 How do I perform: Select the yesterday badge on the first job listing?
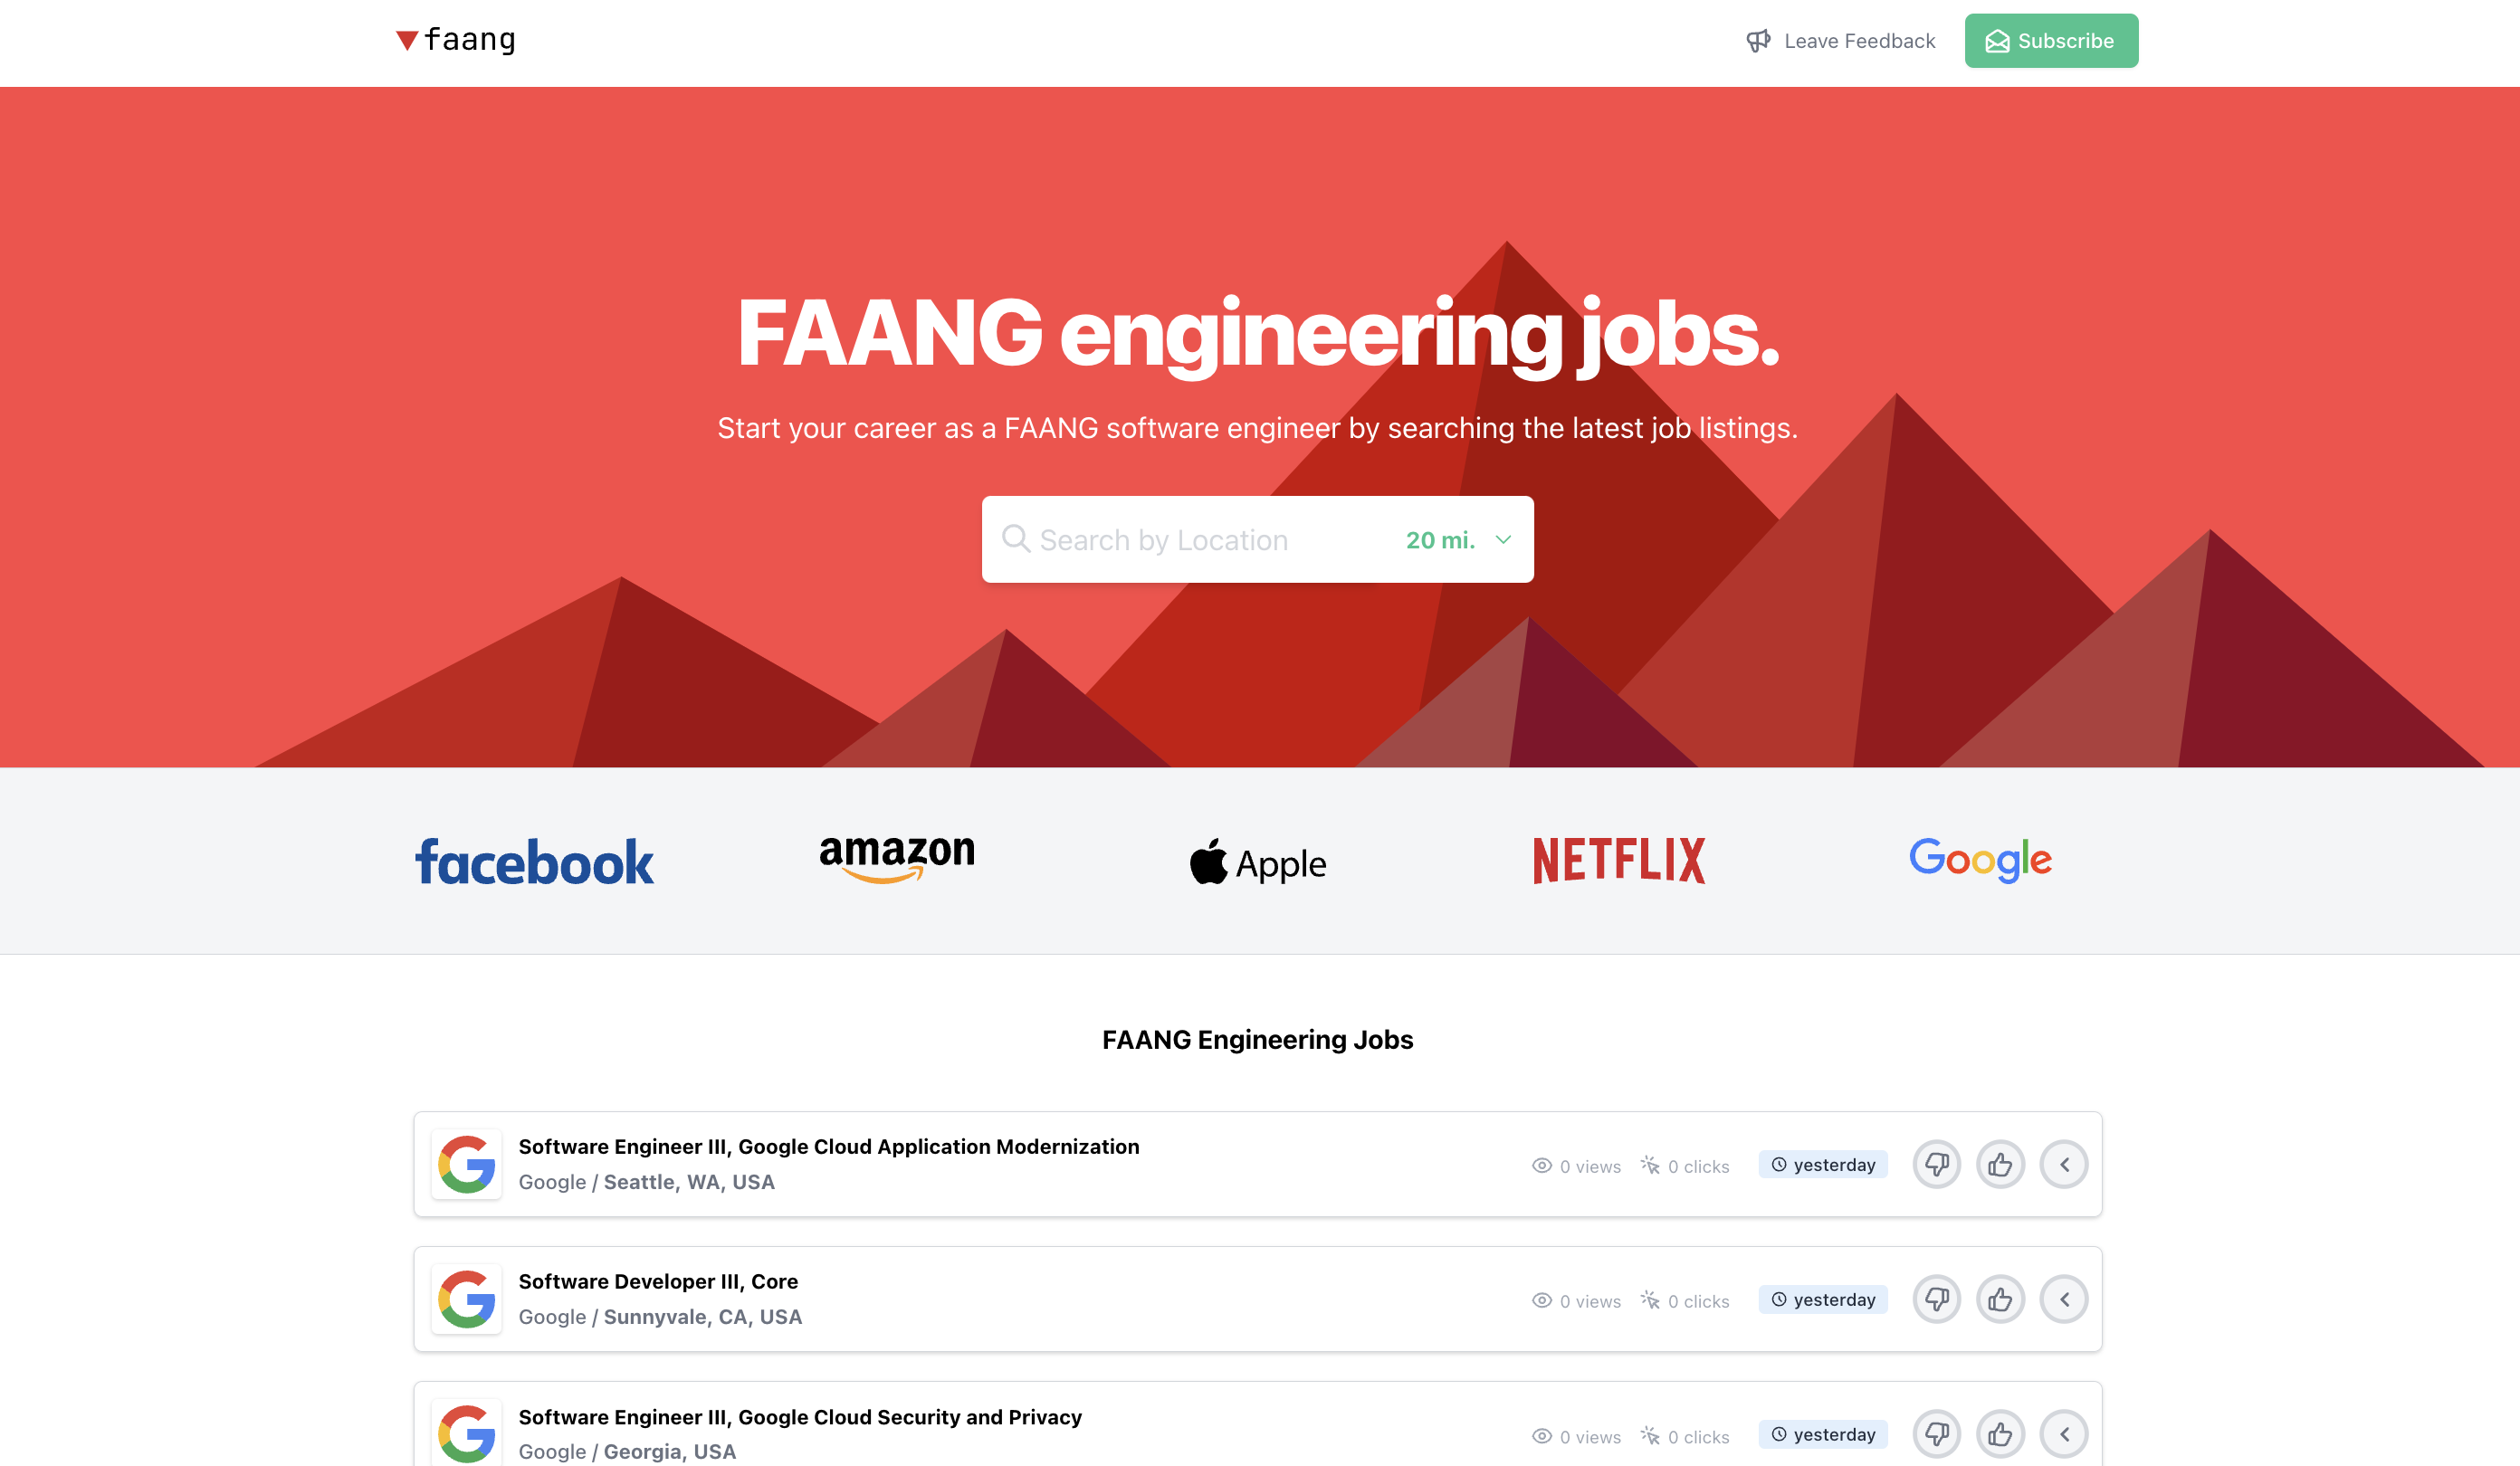[x=1823, y=1164]
